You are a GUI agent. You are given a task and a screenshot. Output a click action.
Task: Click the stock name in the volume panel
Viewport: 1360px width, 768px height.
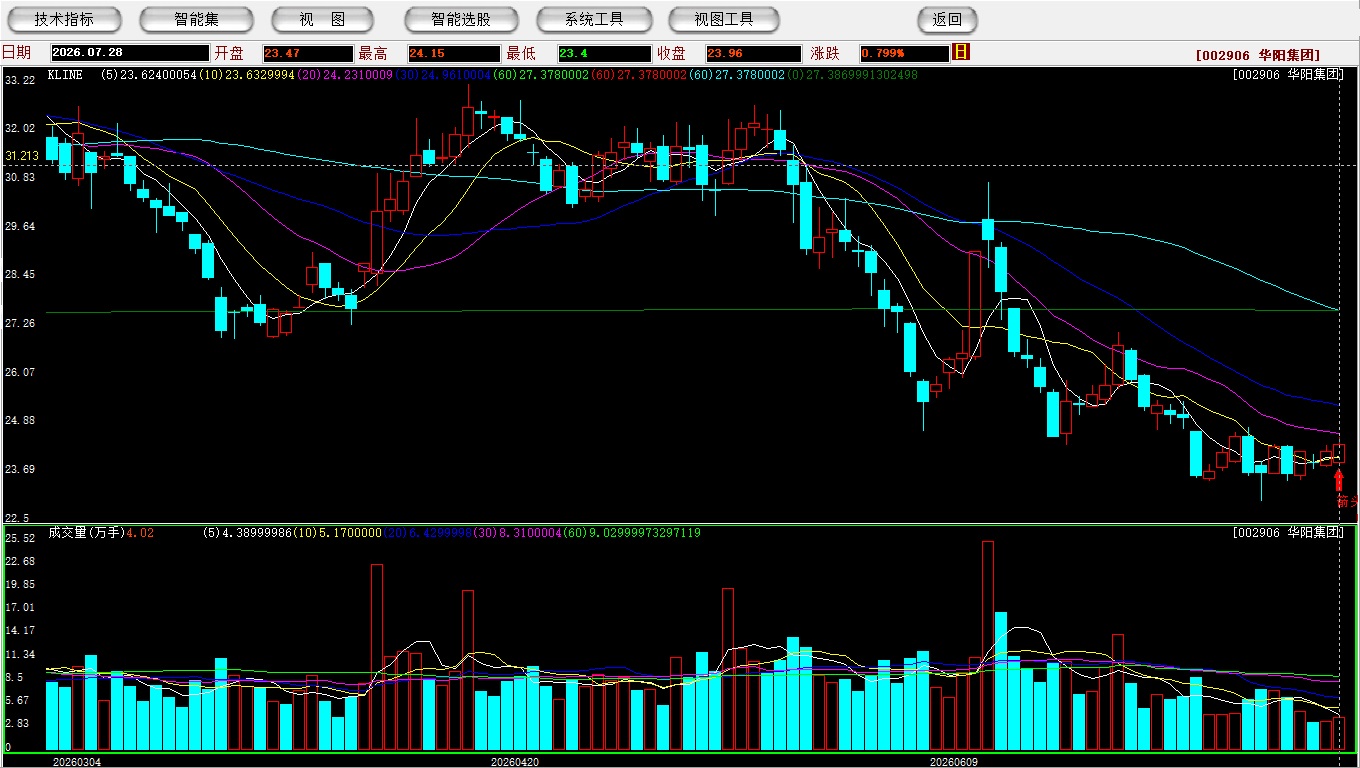[1289, 533]
